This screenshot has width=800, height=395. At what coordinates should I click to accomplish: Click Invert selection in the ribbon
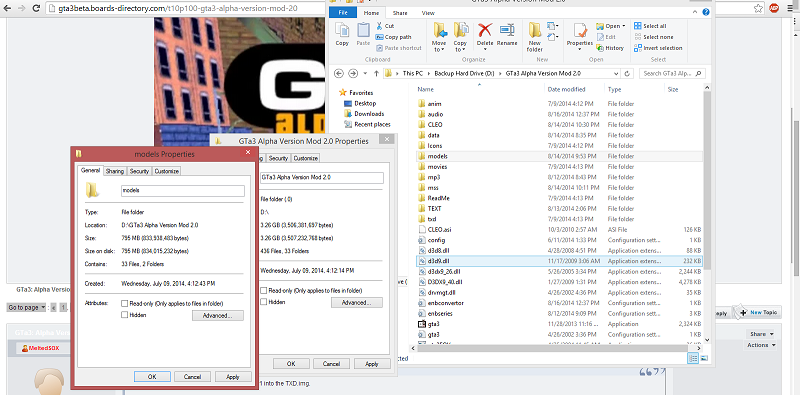[x=658, y=48]
